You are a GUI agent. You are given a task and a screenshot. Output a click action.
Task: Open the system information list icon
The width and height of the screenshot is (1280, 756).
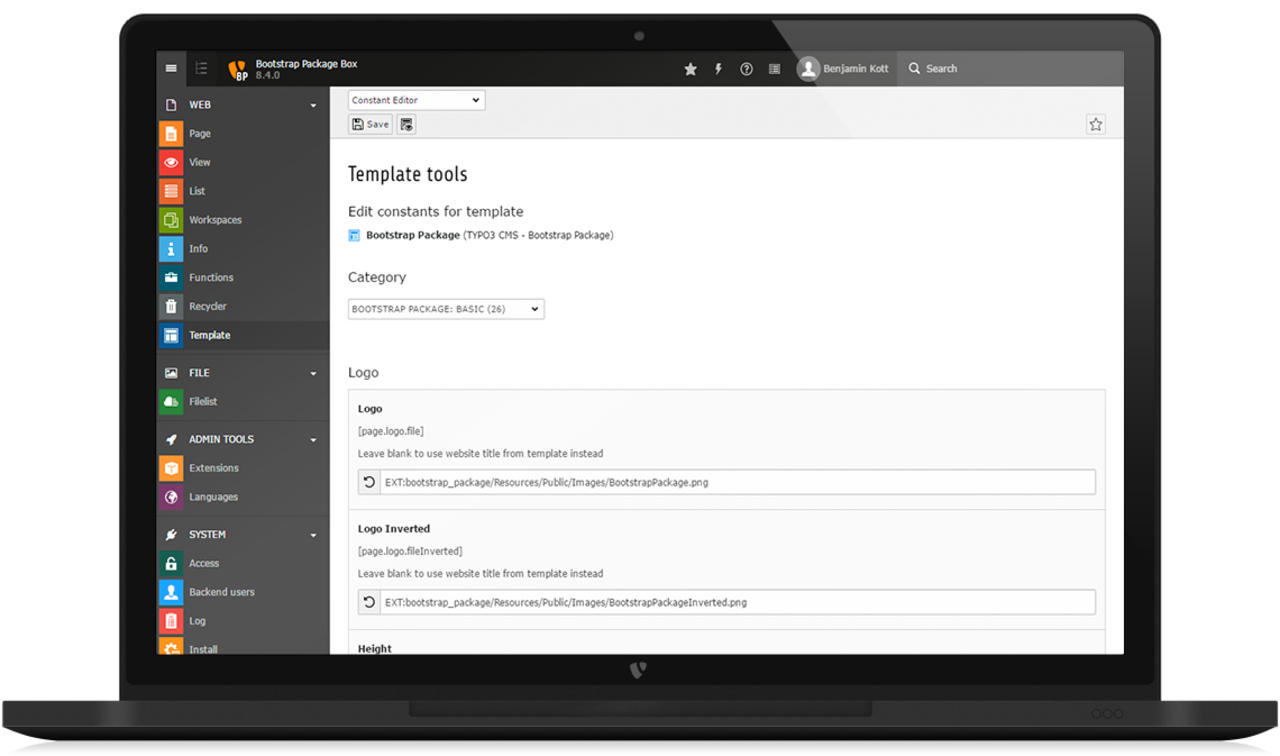(x=774, y=69)
